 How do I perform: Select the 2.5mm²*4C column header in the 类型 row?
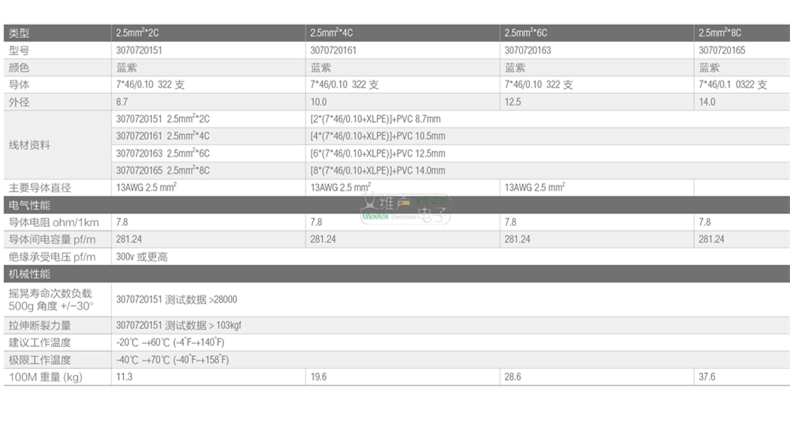[x=332, y=33]
